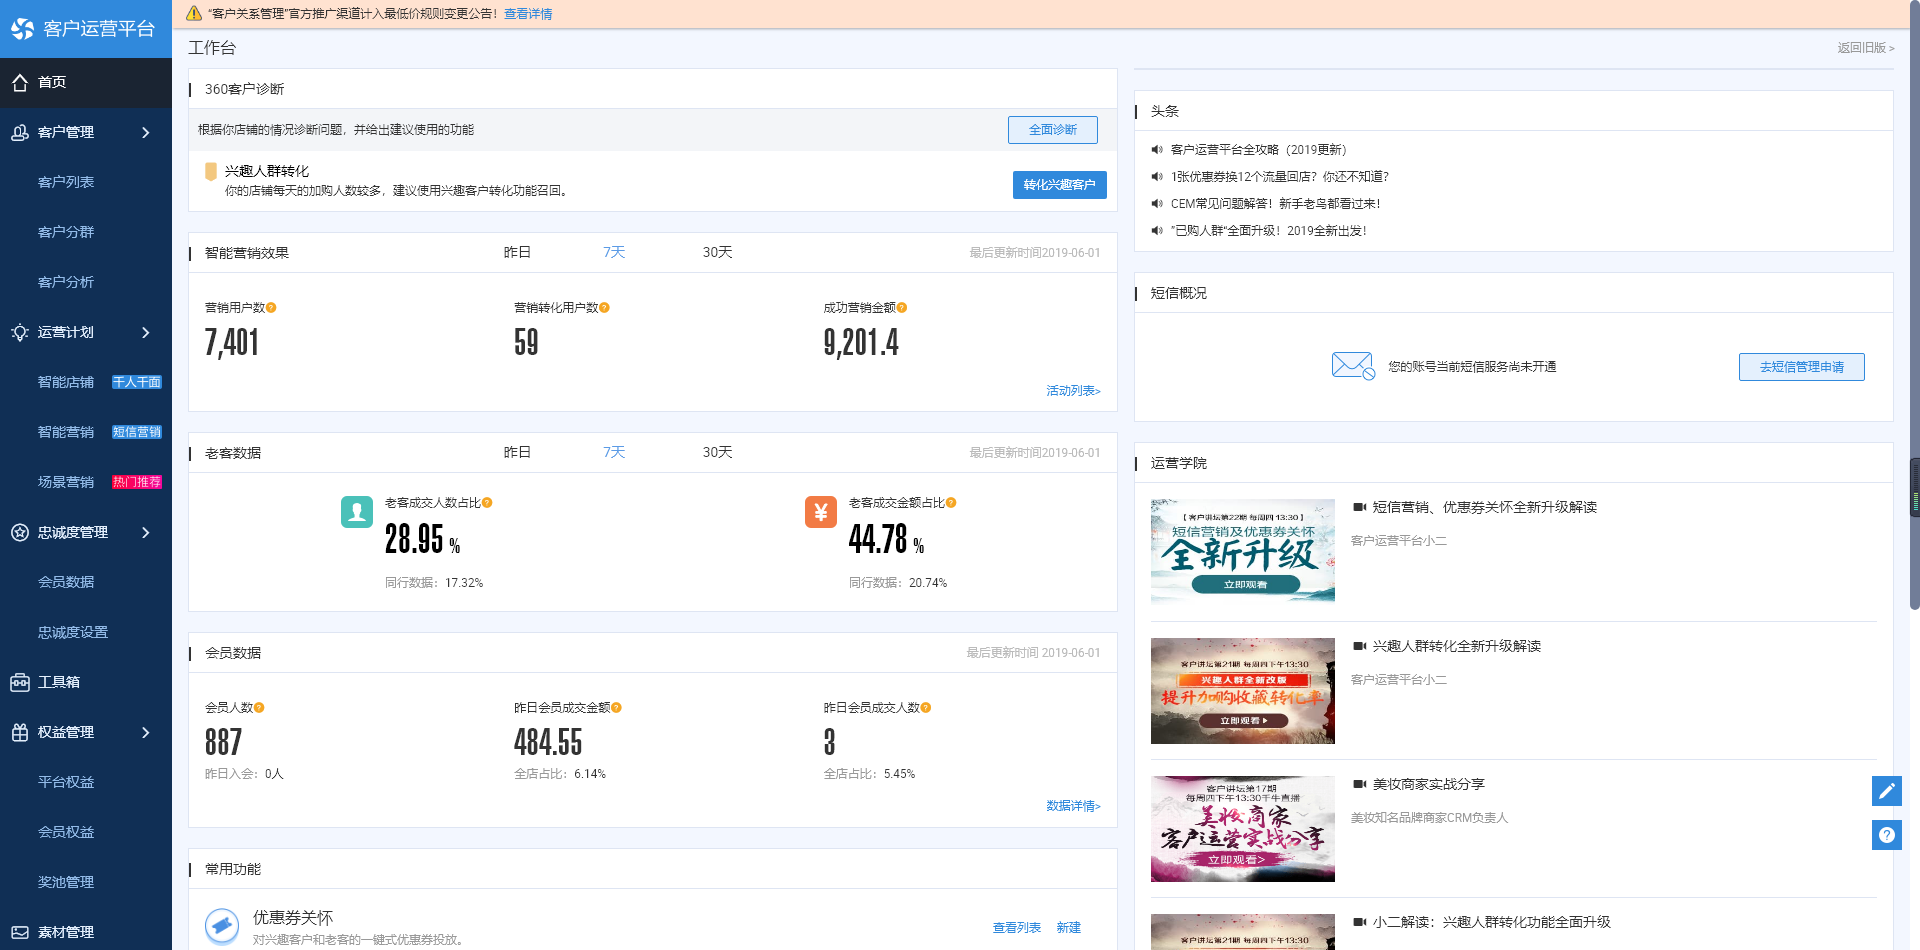Collapse the 忠诚度管理 chevron
Image resolution: width=1920 pixels, height=950 pixels.
click(146, 532)
